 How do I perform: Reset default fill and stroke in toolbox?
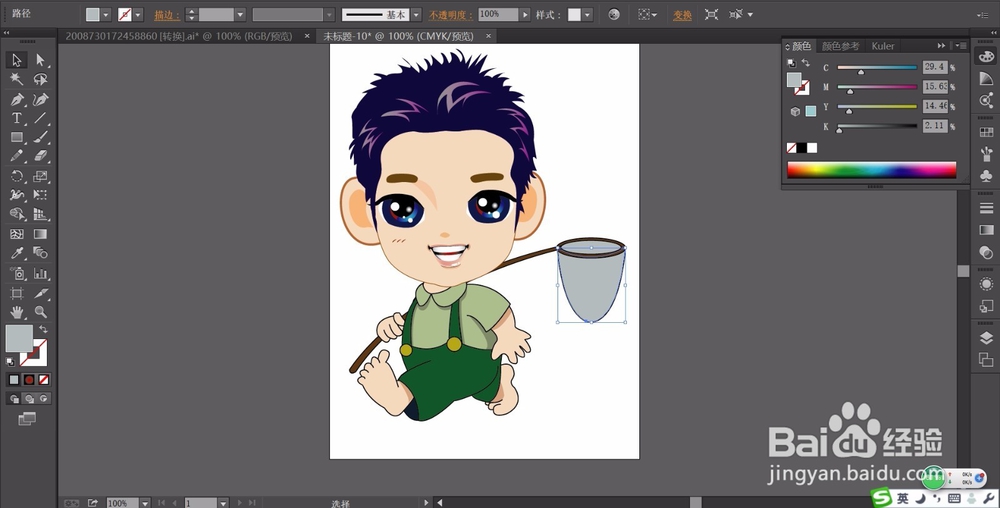pyautogui.click(x=11, y=362)
